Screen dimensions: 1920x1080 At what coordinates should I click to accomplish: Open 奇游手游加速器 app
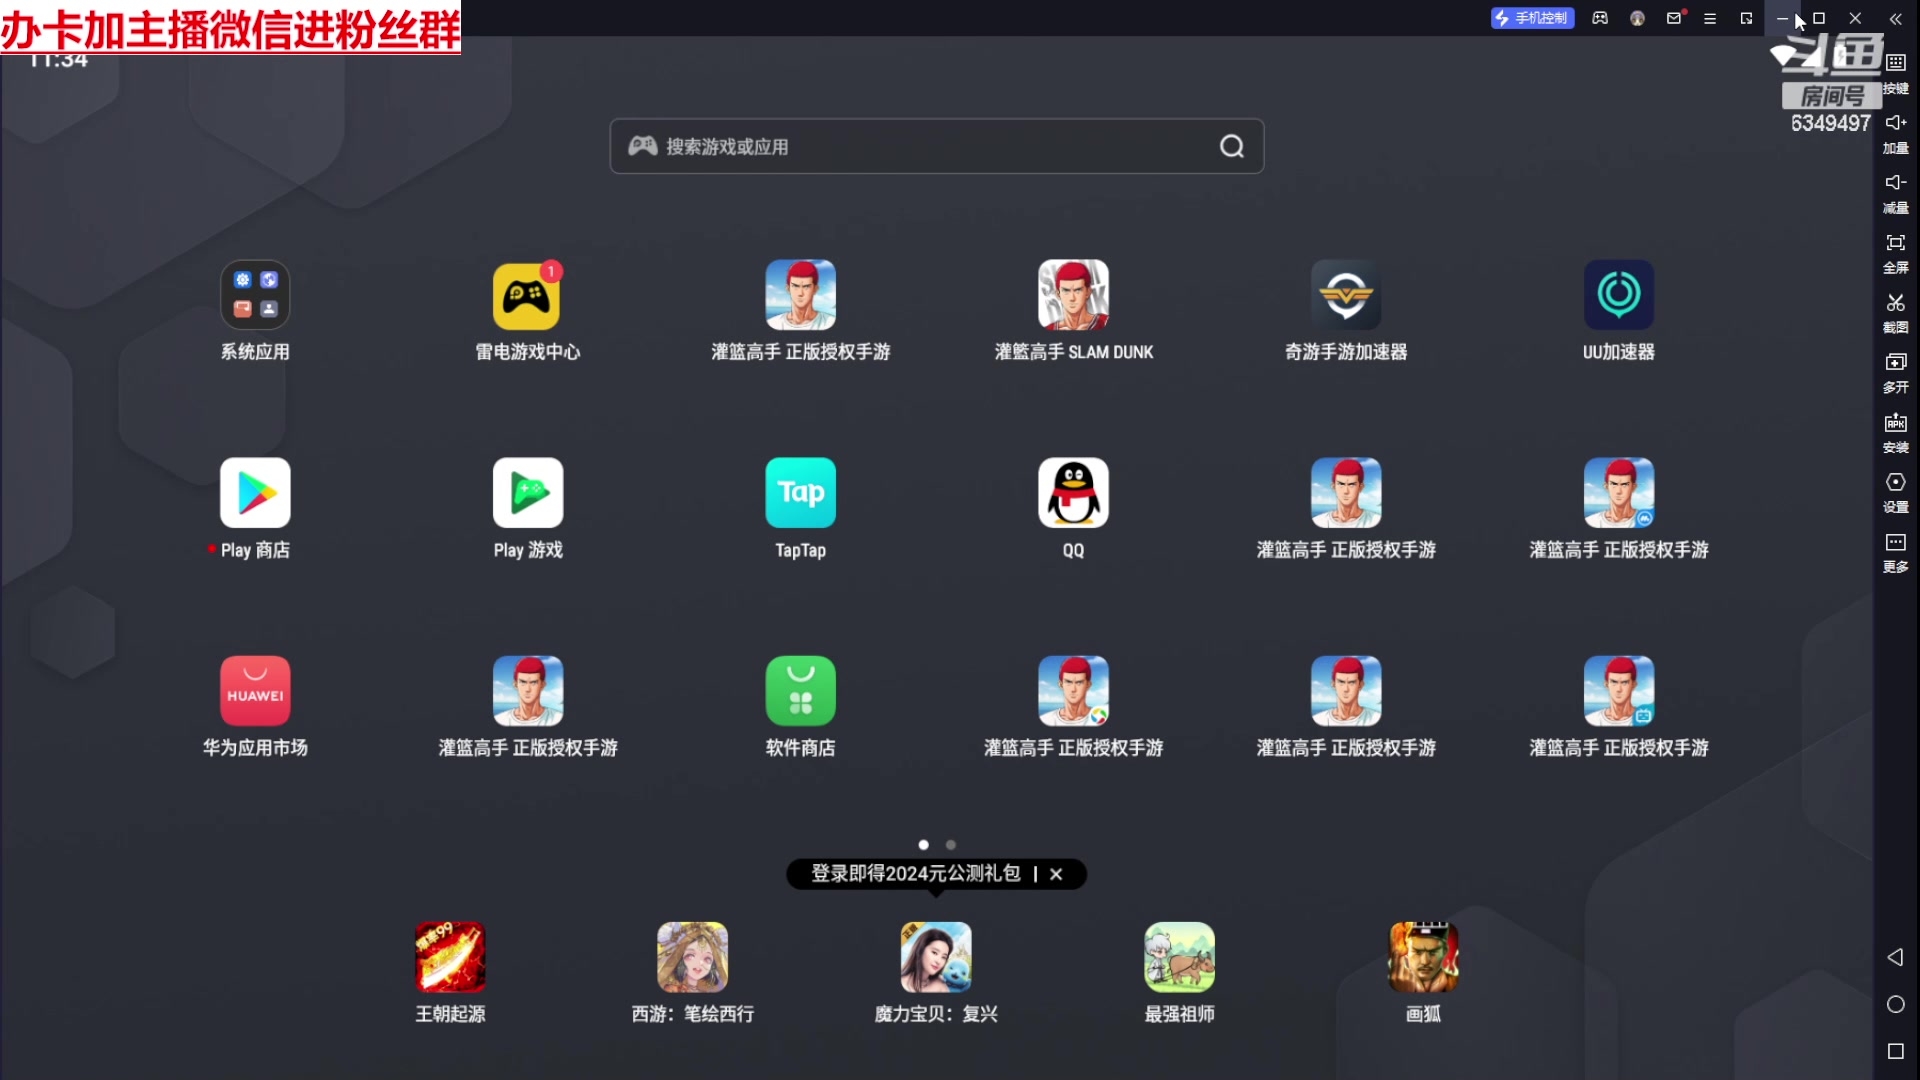coord(1345,295)
